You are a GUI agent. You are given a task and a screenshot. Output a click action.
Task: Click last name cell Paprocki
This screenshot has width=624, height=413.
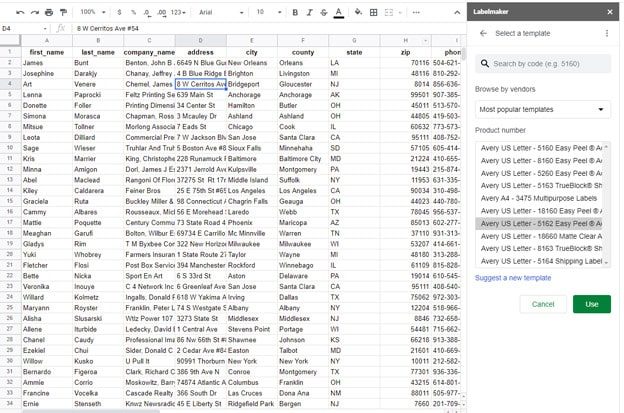(x=98, y=95)
